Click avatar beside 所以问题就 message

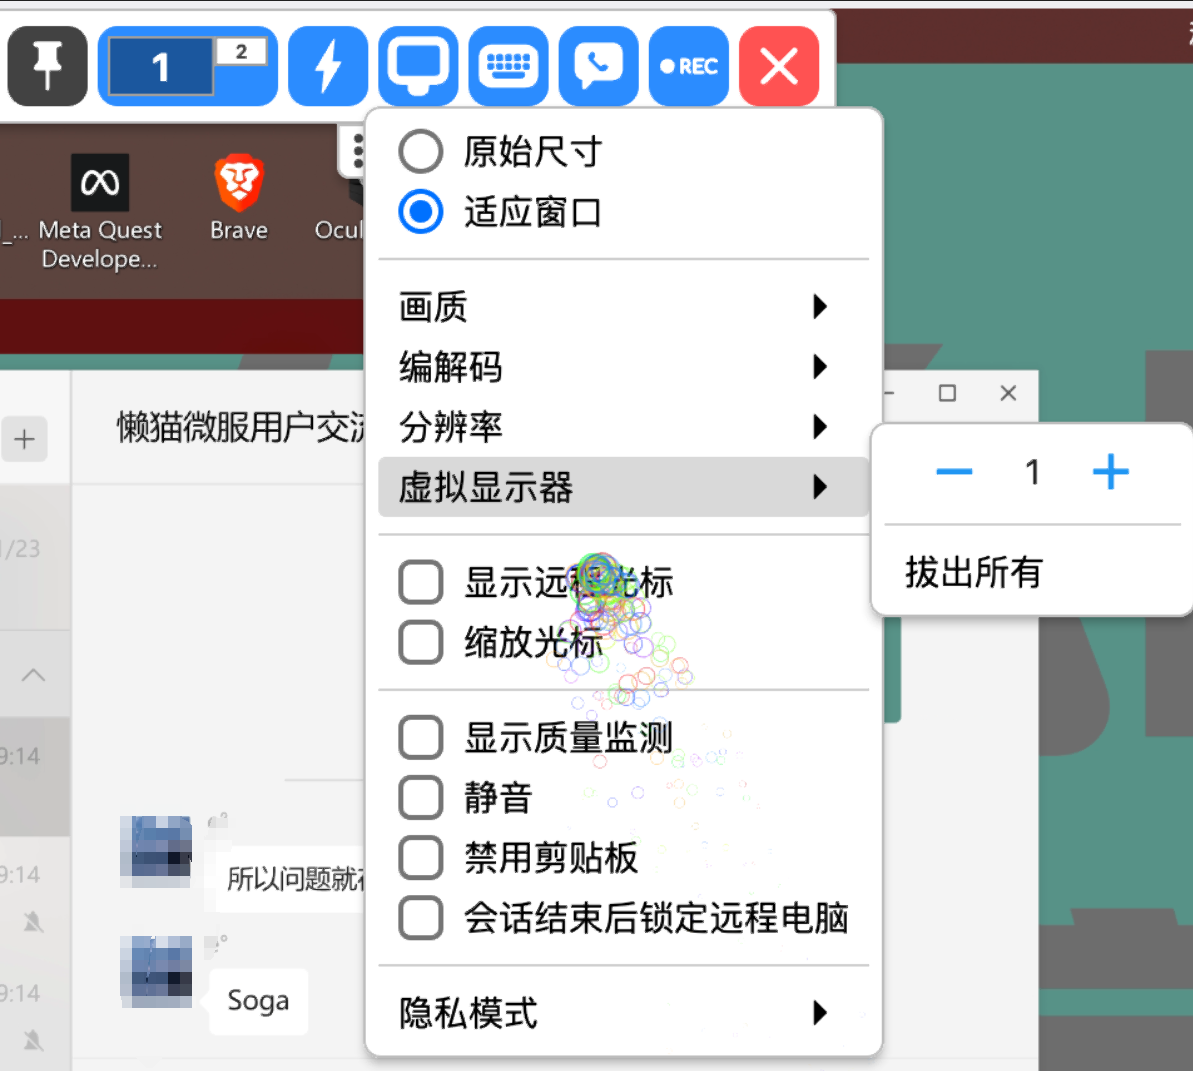point(156,852)
